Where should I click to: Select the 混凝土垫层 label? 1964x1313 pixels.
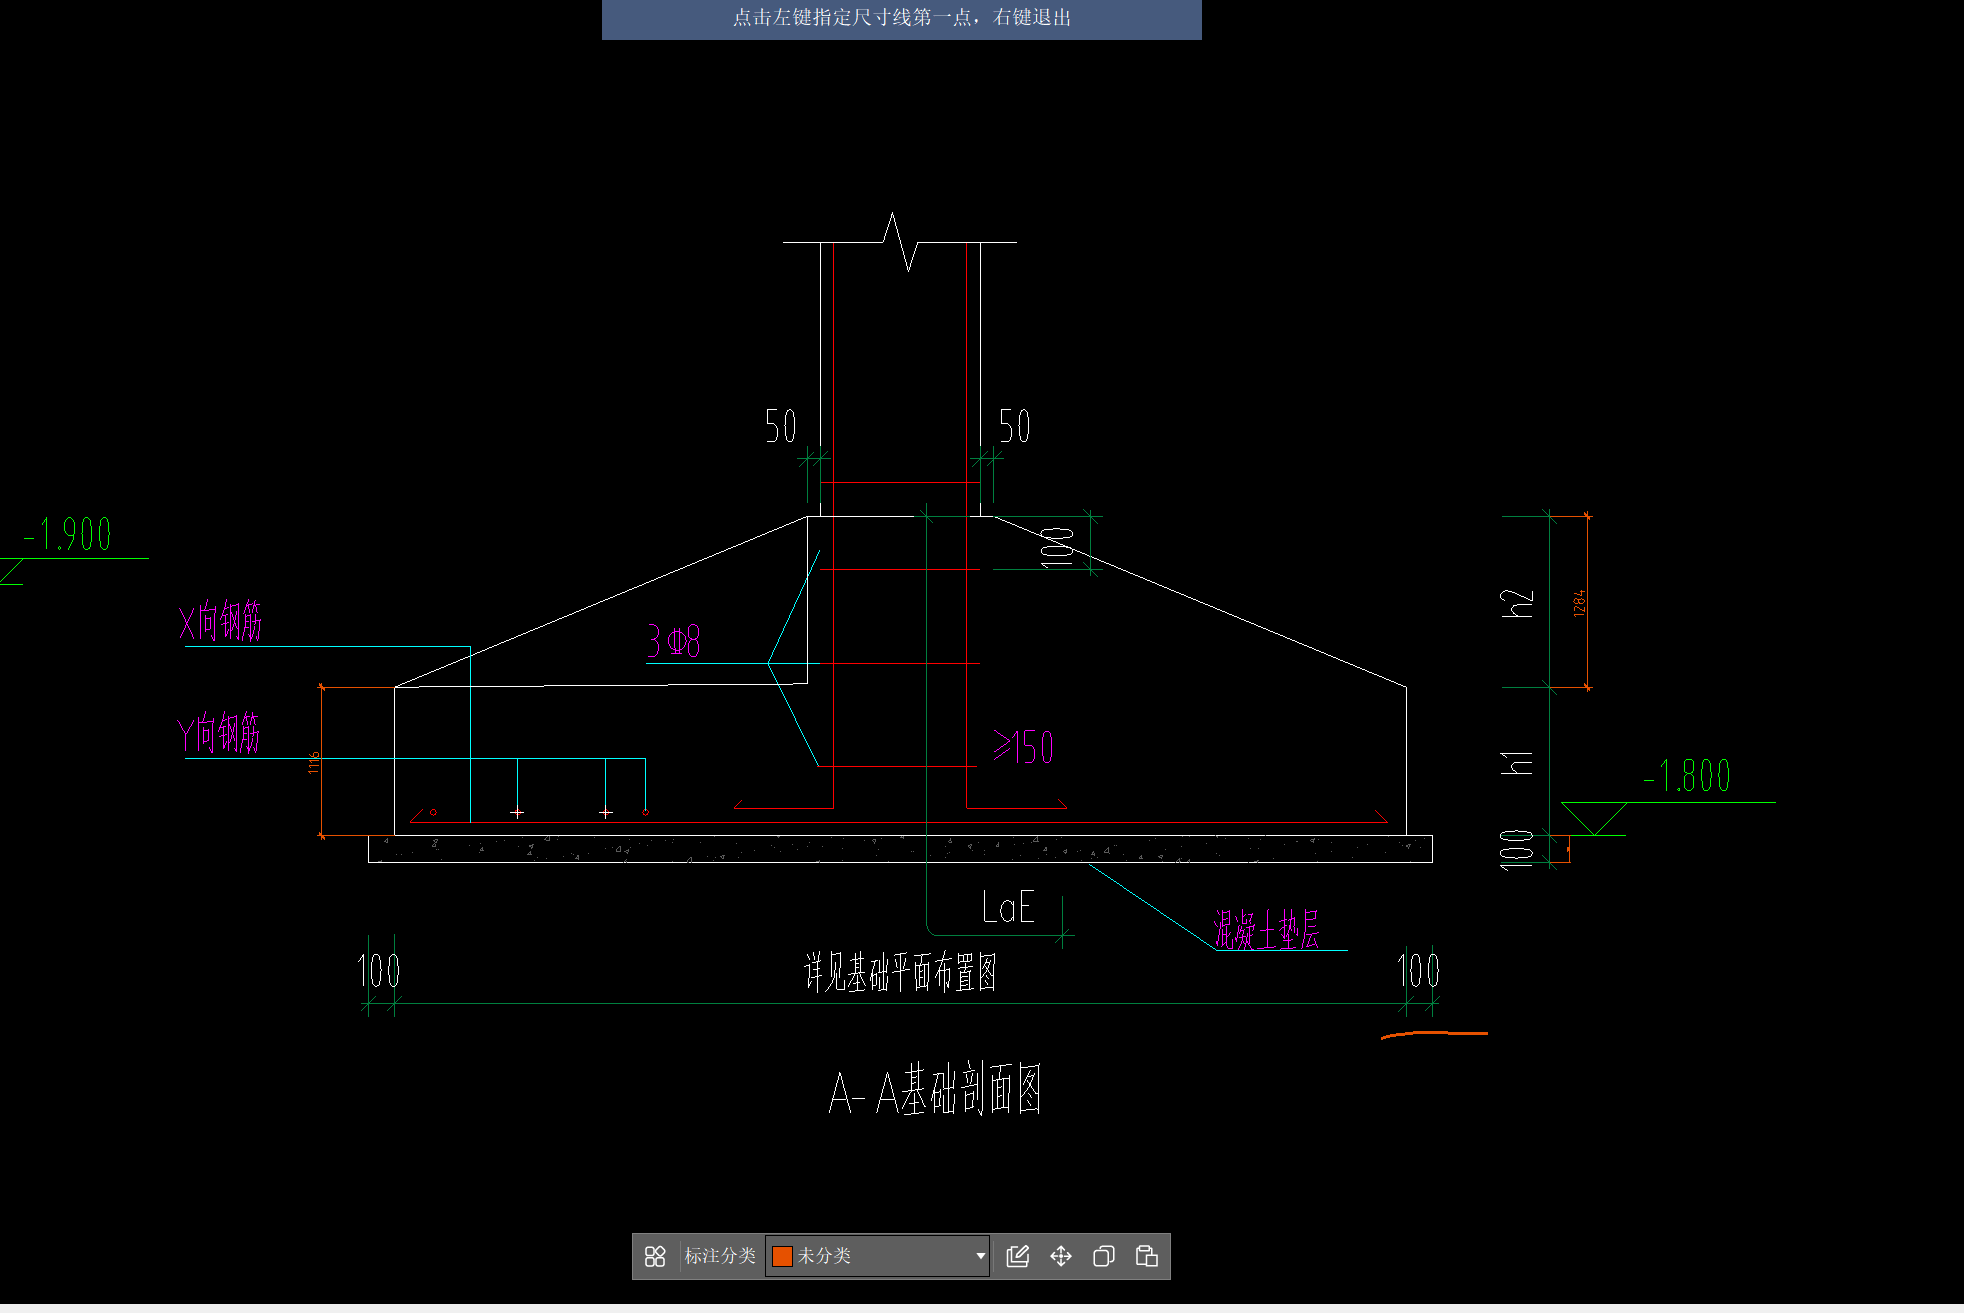(x=1267, y=929)
